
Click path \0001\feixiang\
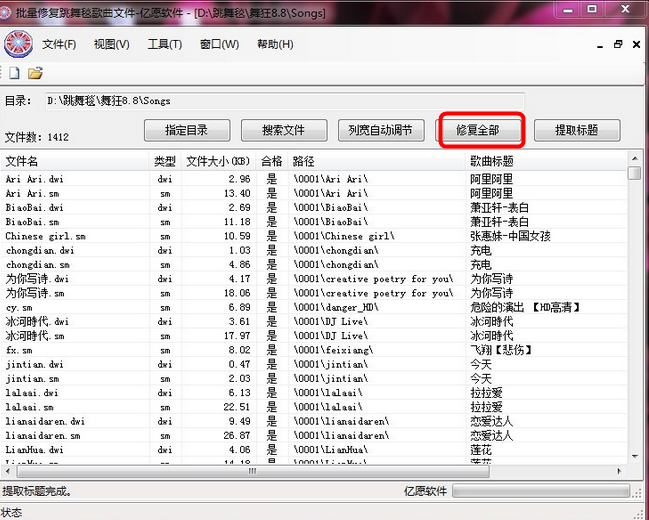click(x=333, y=350)
